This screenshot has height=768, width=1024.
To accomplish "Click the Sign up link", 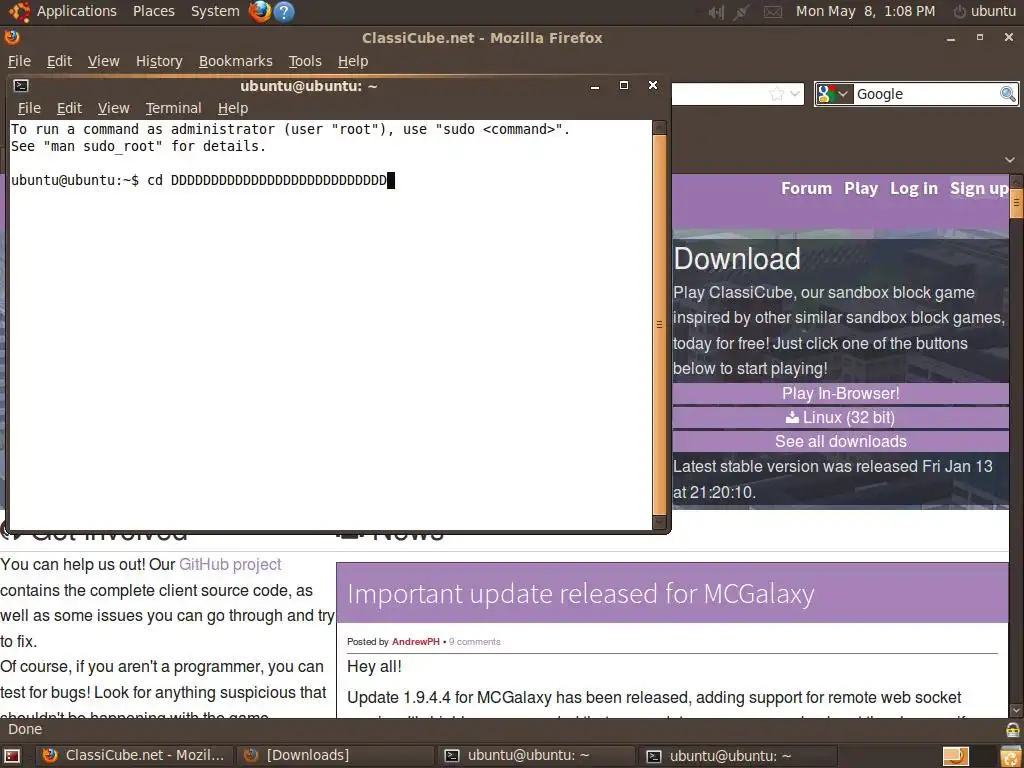I will point(979,189).
